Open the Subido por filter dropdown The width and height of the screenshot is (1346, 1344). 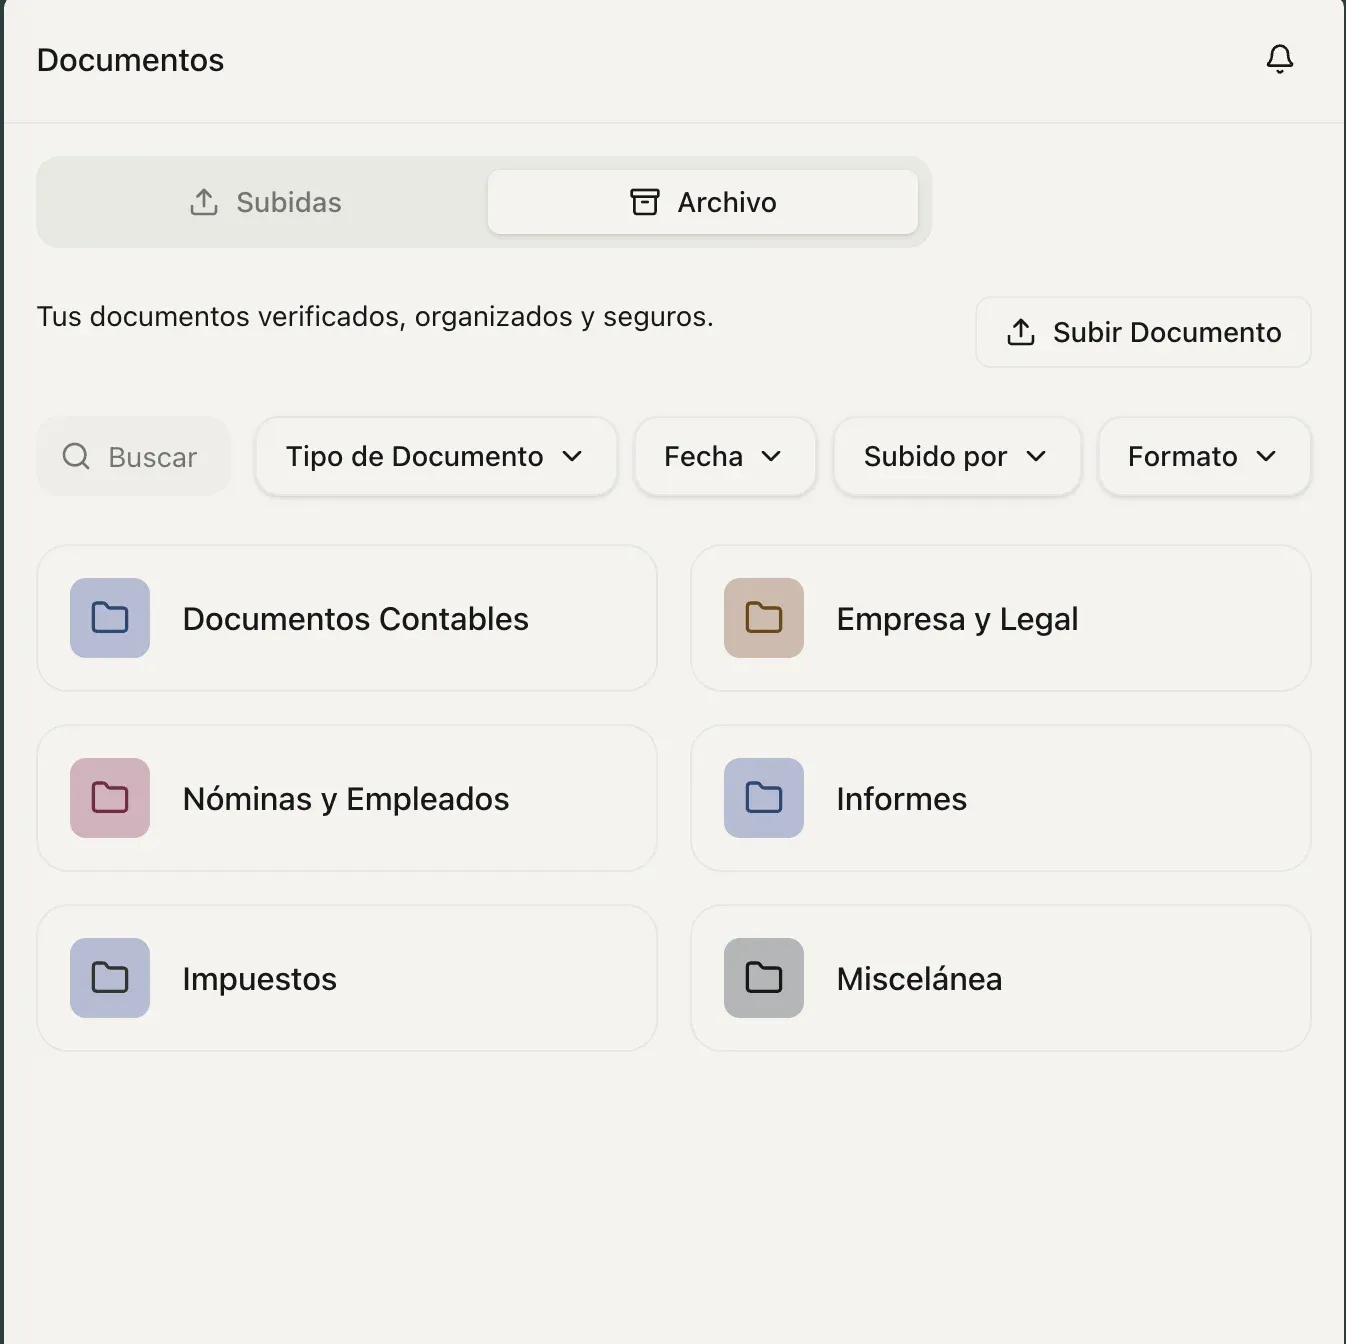click(x=956, y=457)
